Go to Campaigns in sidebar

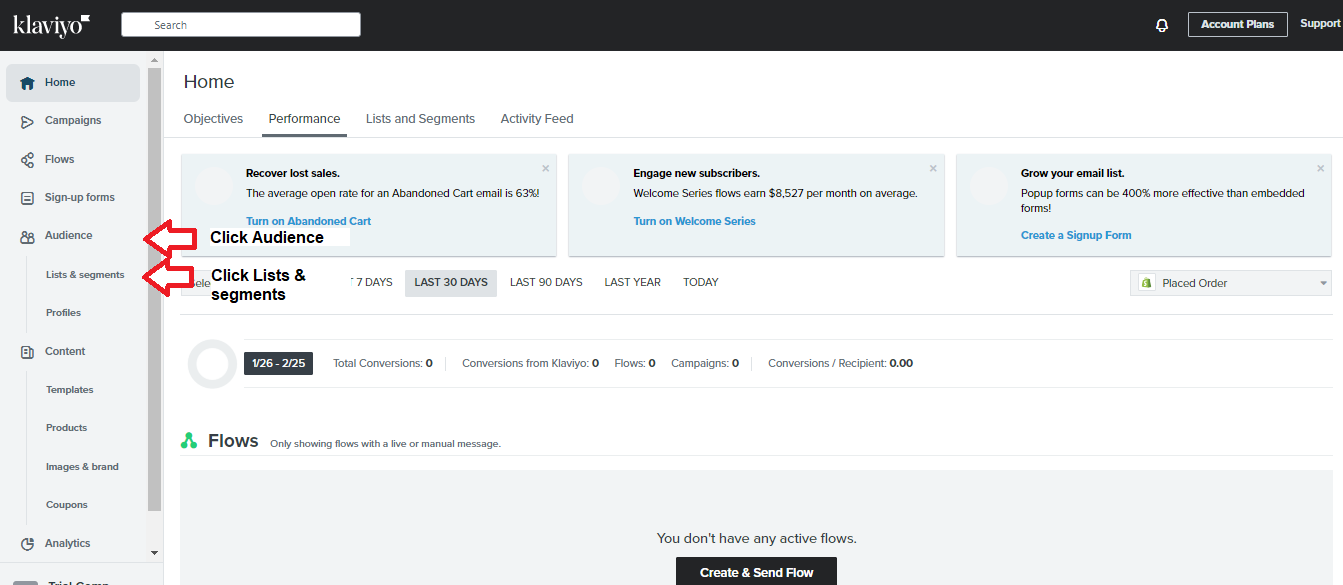(73, 120)
